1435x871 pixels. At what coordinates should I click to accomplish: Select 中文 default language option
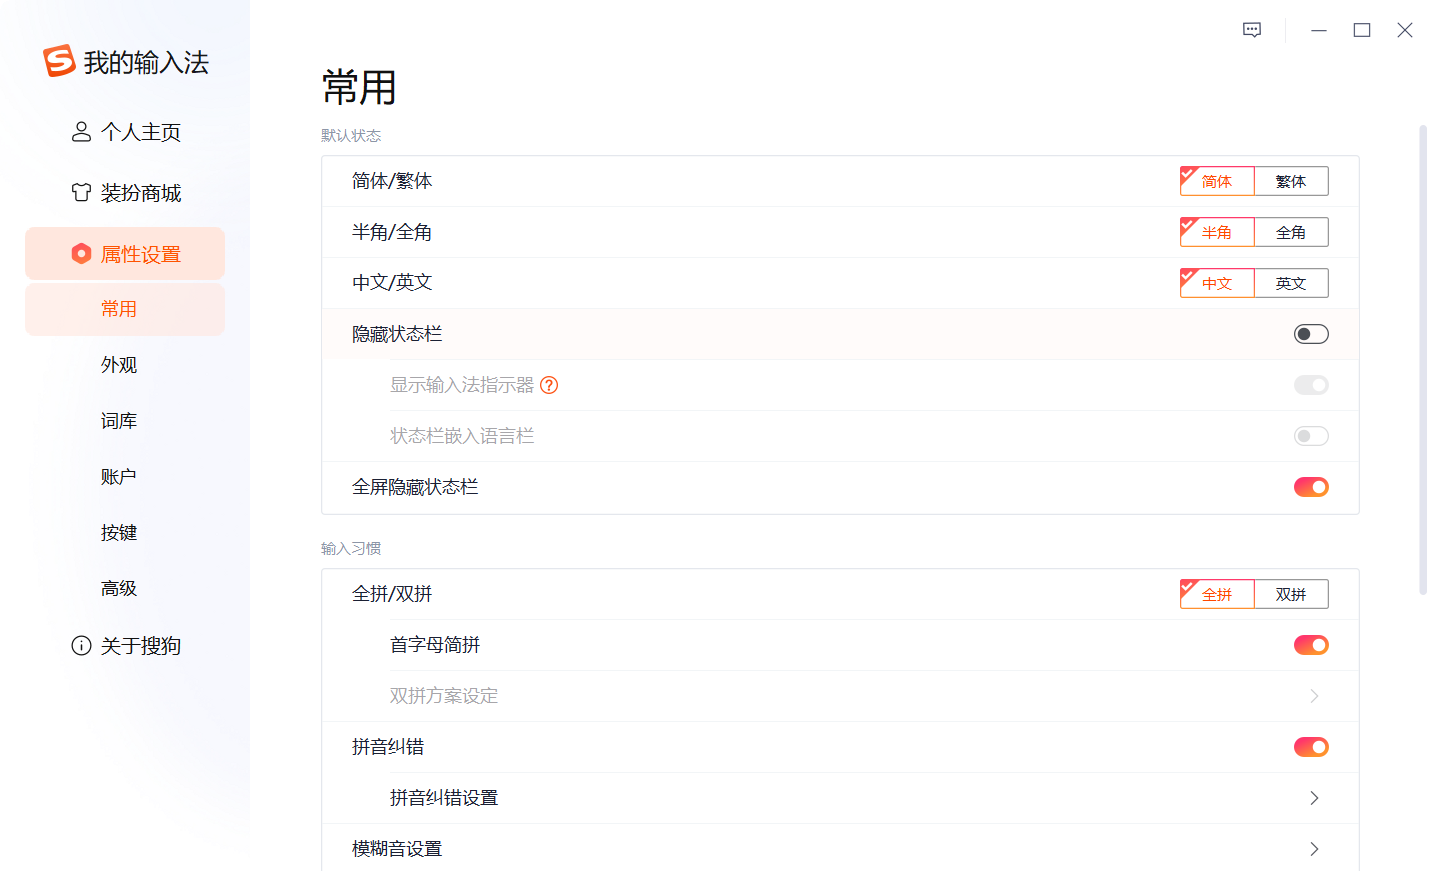click(x=1217, y=283)
